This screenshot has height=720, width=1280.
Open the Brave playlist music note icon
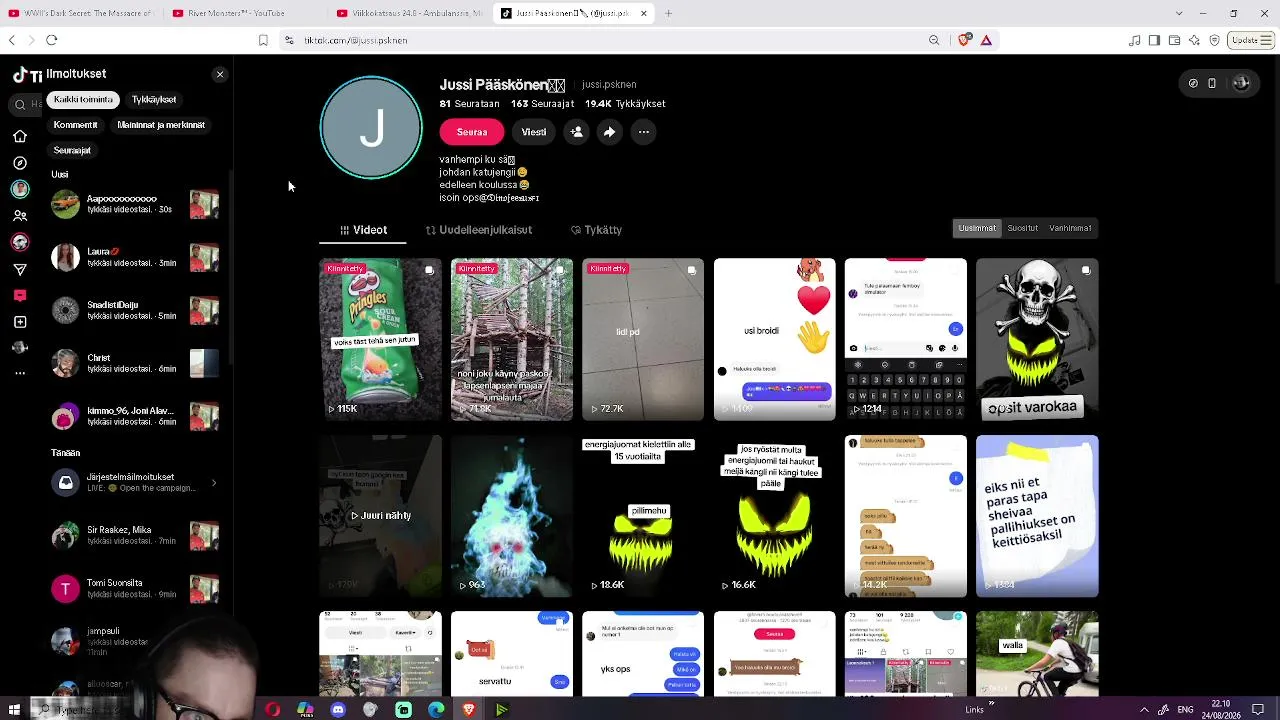1134,40
